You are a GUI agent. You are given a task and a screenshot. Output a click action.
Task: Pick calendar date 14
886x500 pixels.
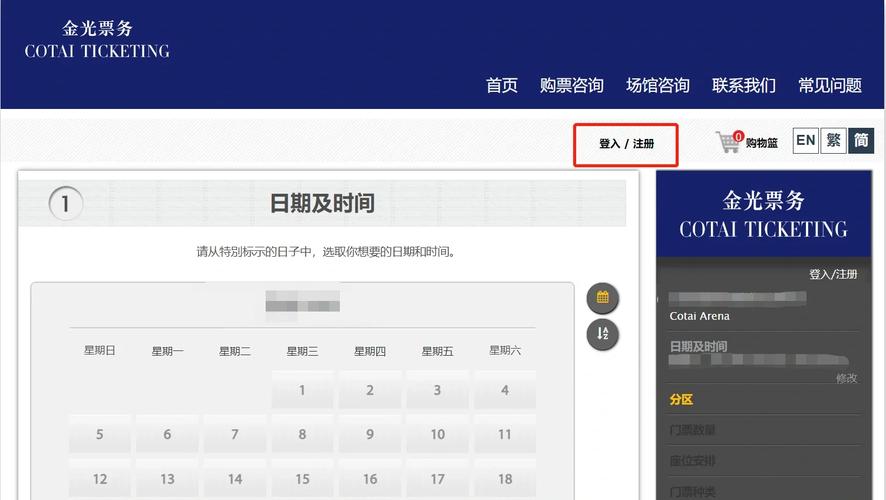coord(234,479)
